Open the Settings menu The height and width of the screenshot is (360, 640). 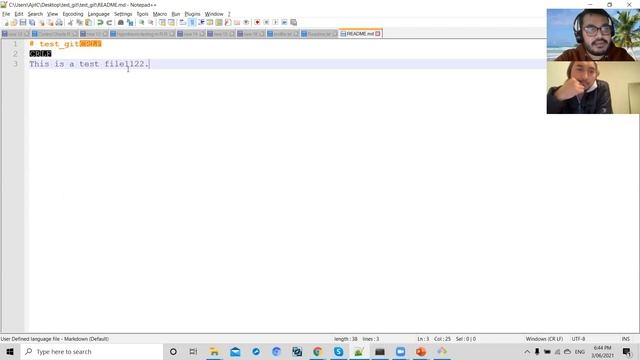click(x=123, y=14)
